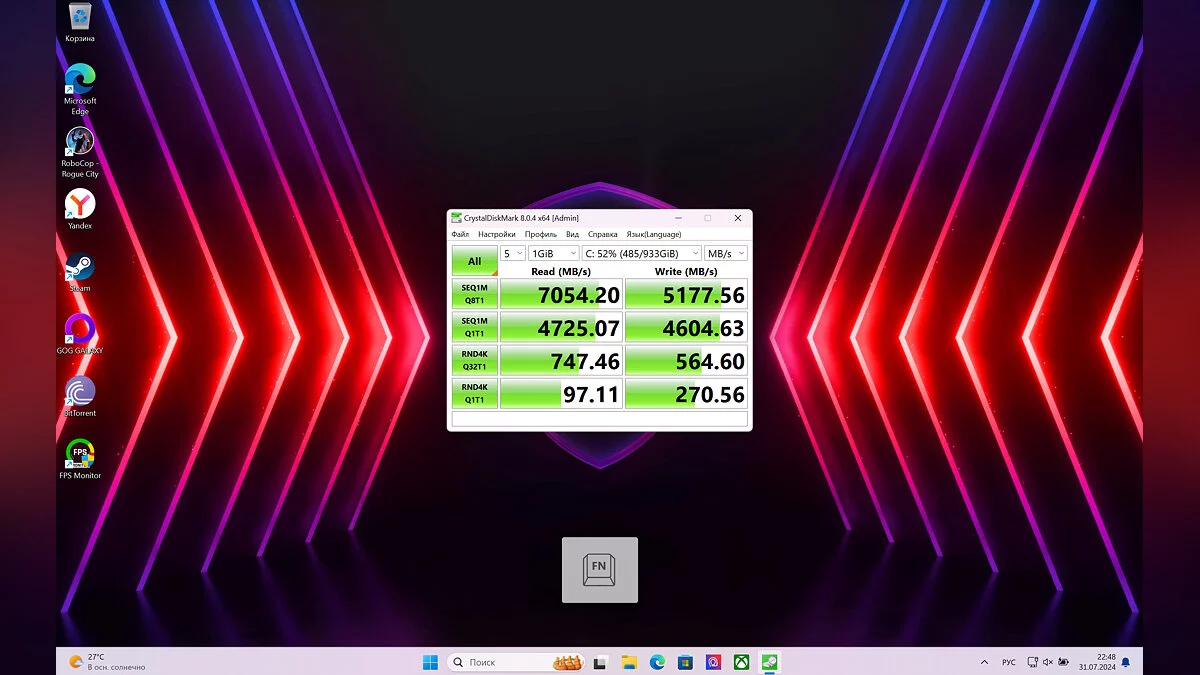Screen dimensions: 1200x675
Task: Open Microsoft Edge from the taskbar
Action: click(657, 662)
